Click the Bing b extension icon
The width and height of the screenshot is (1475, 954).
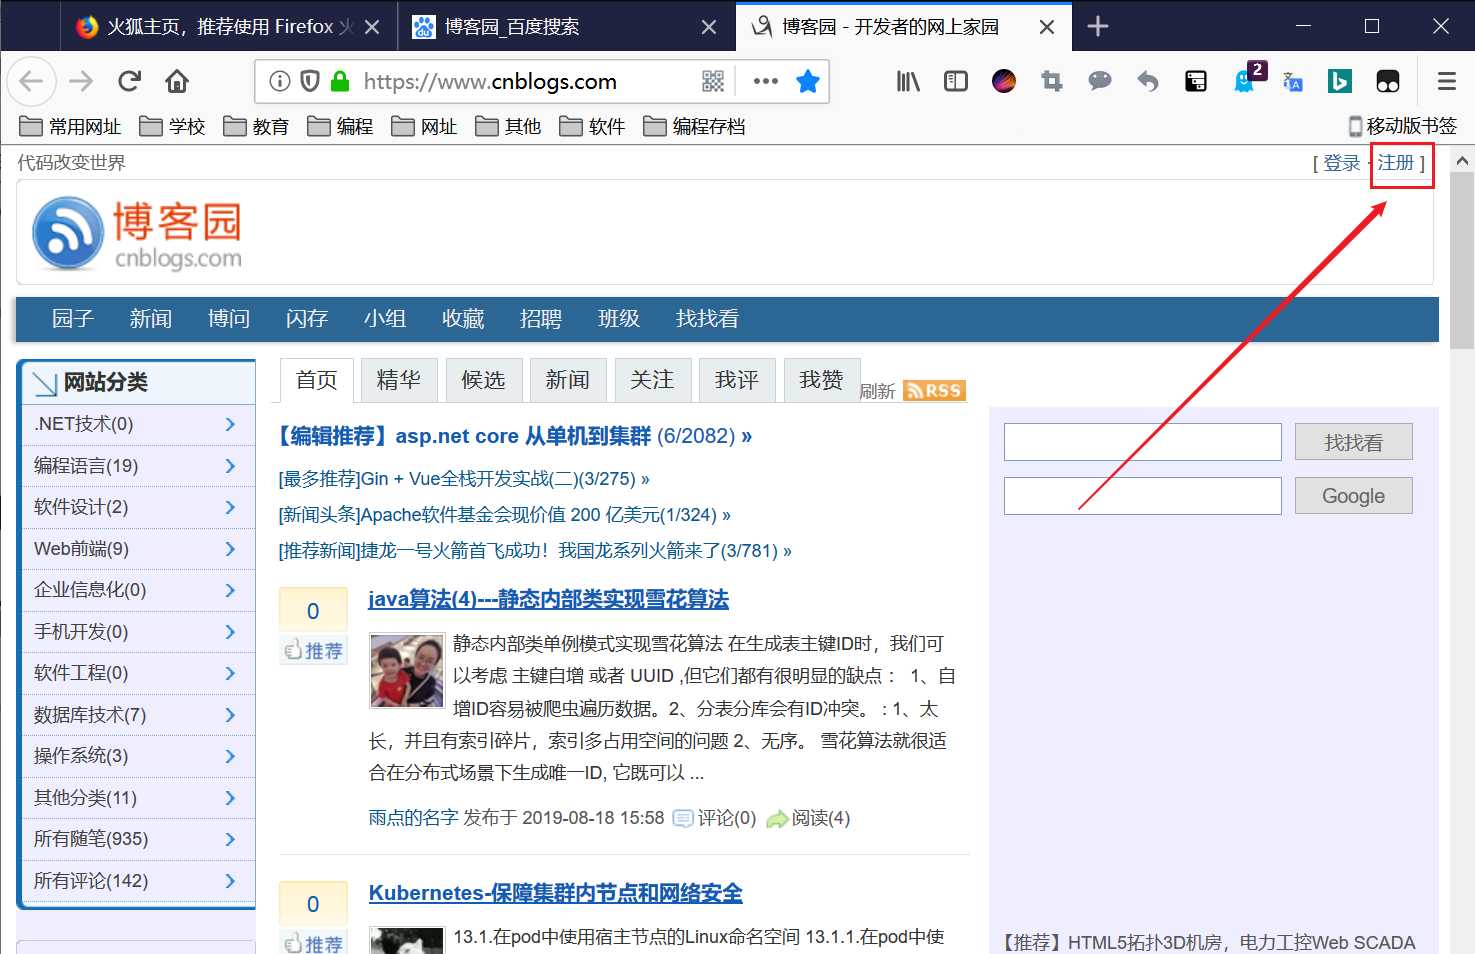point(1340,81)
